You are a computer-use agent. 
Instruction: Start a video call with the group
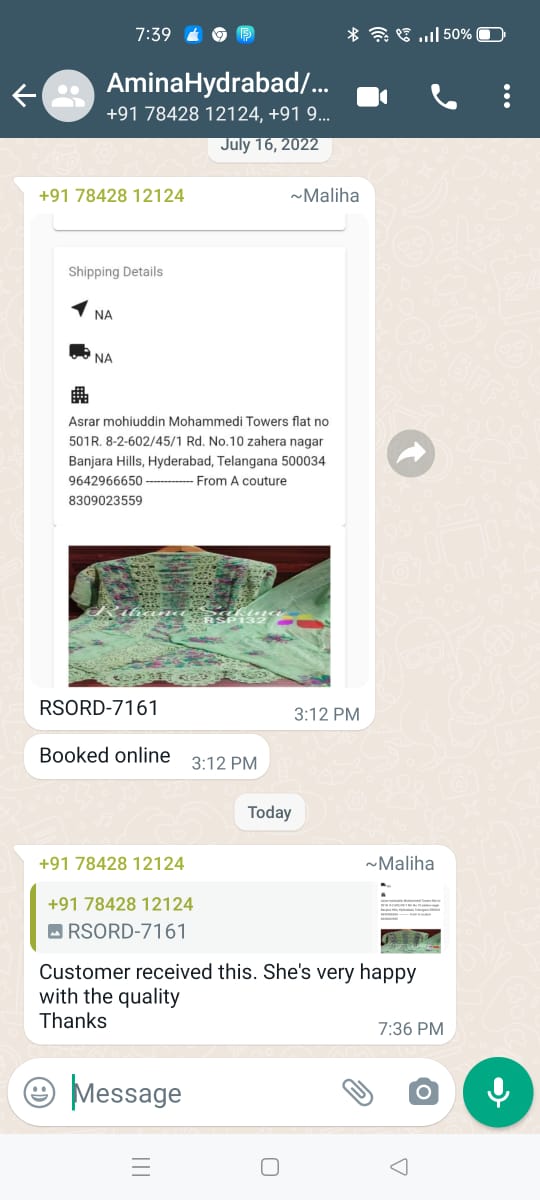pyautogui.click(x=372, y=96)
